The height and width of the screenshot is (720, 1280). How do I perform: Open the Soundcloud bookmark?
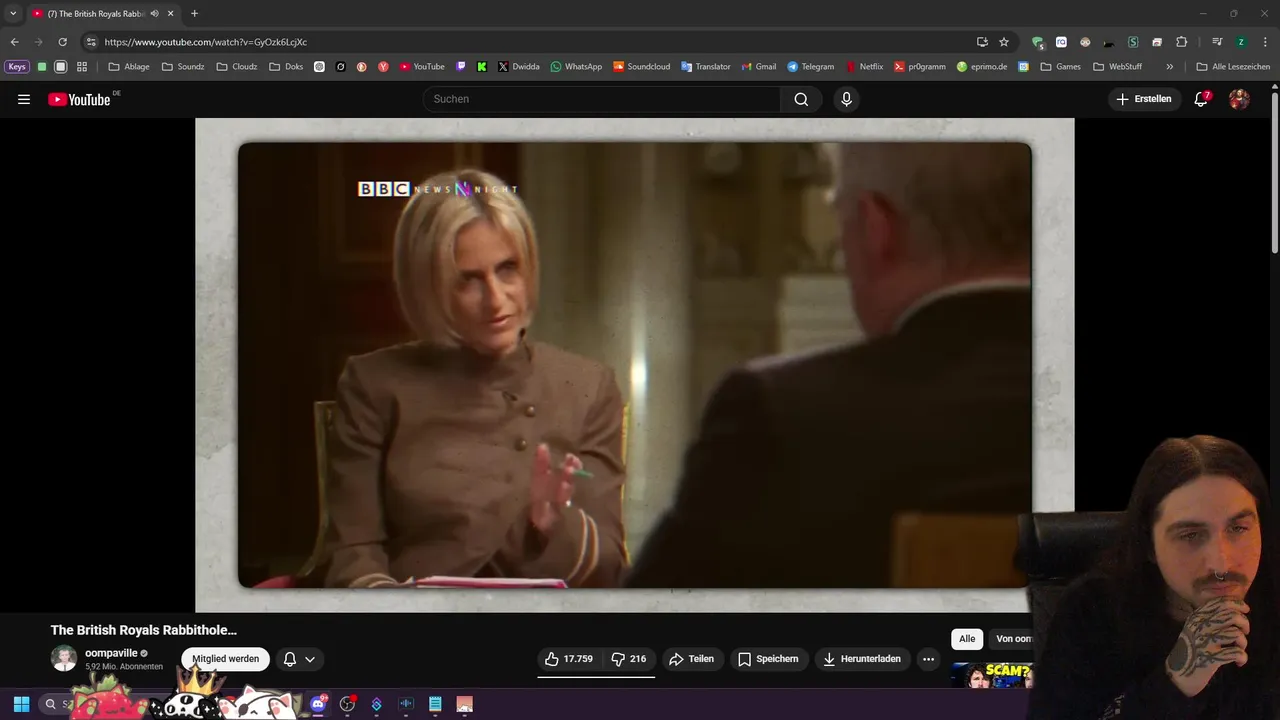click(641, 67)
